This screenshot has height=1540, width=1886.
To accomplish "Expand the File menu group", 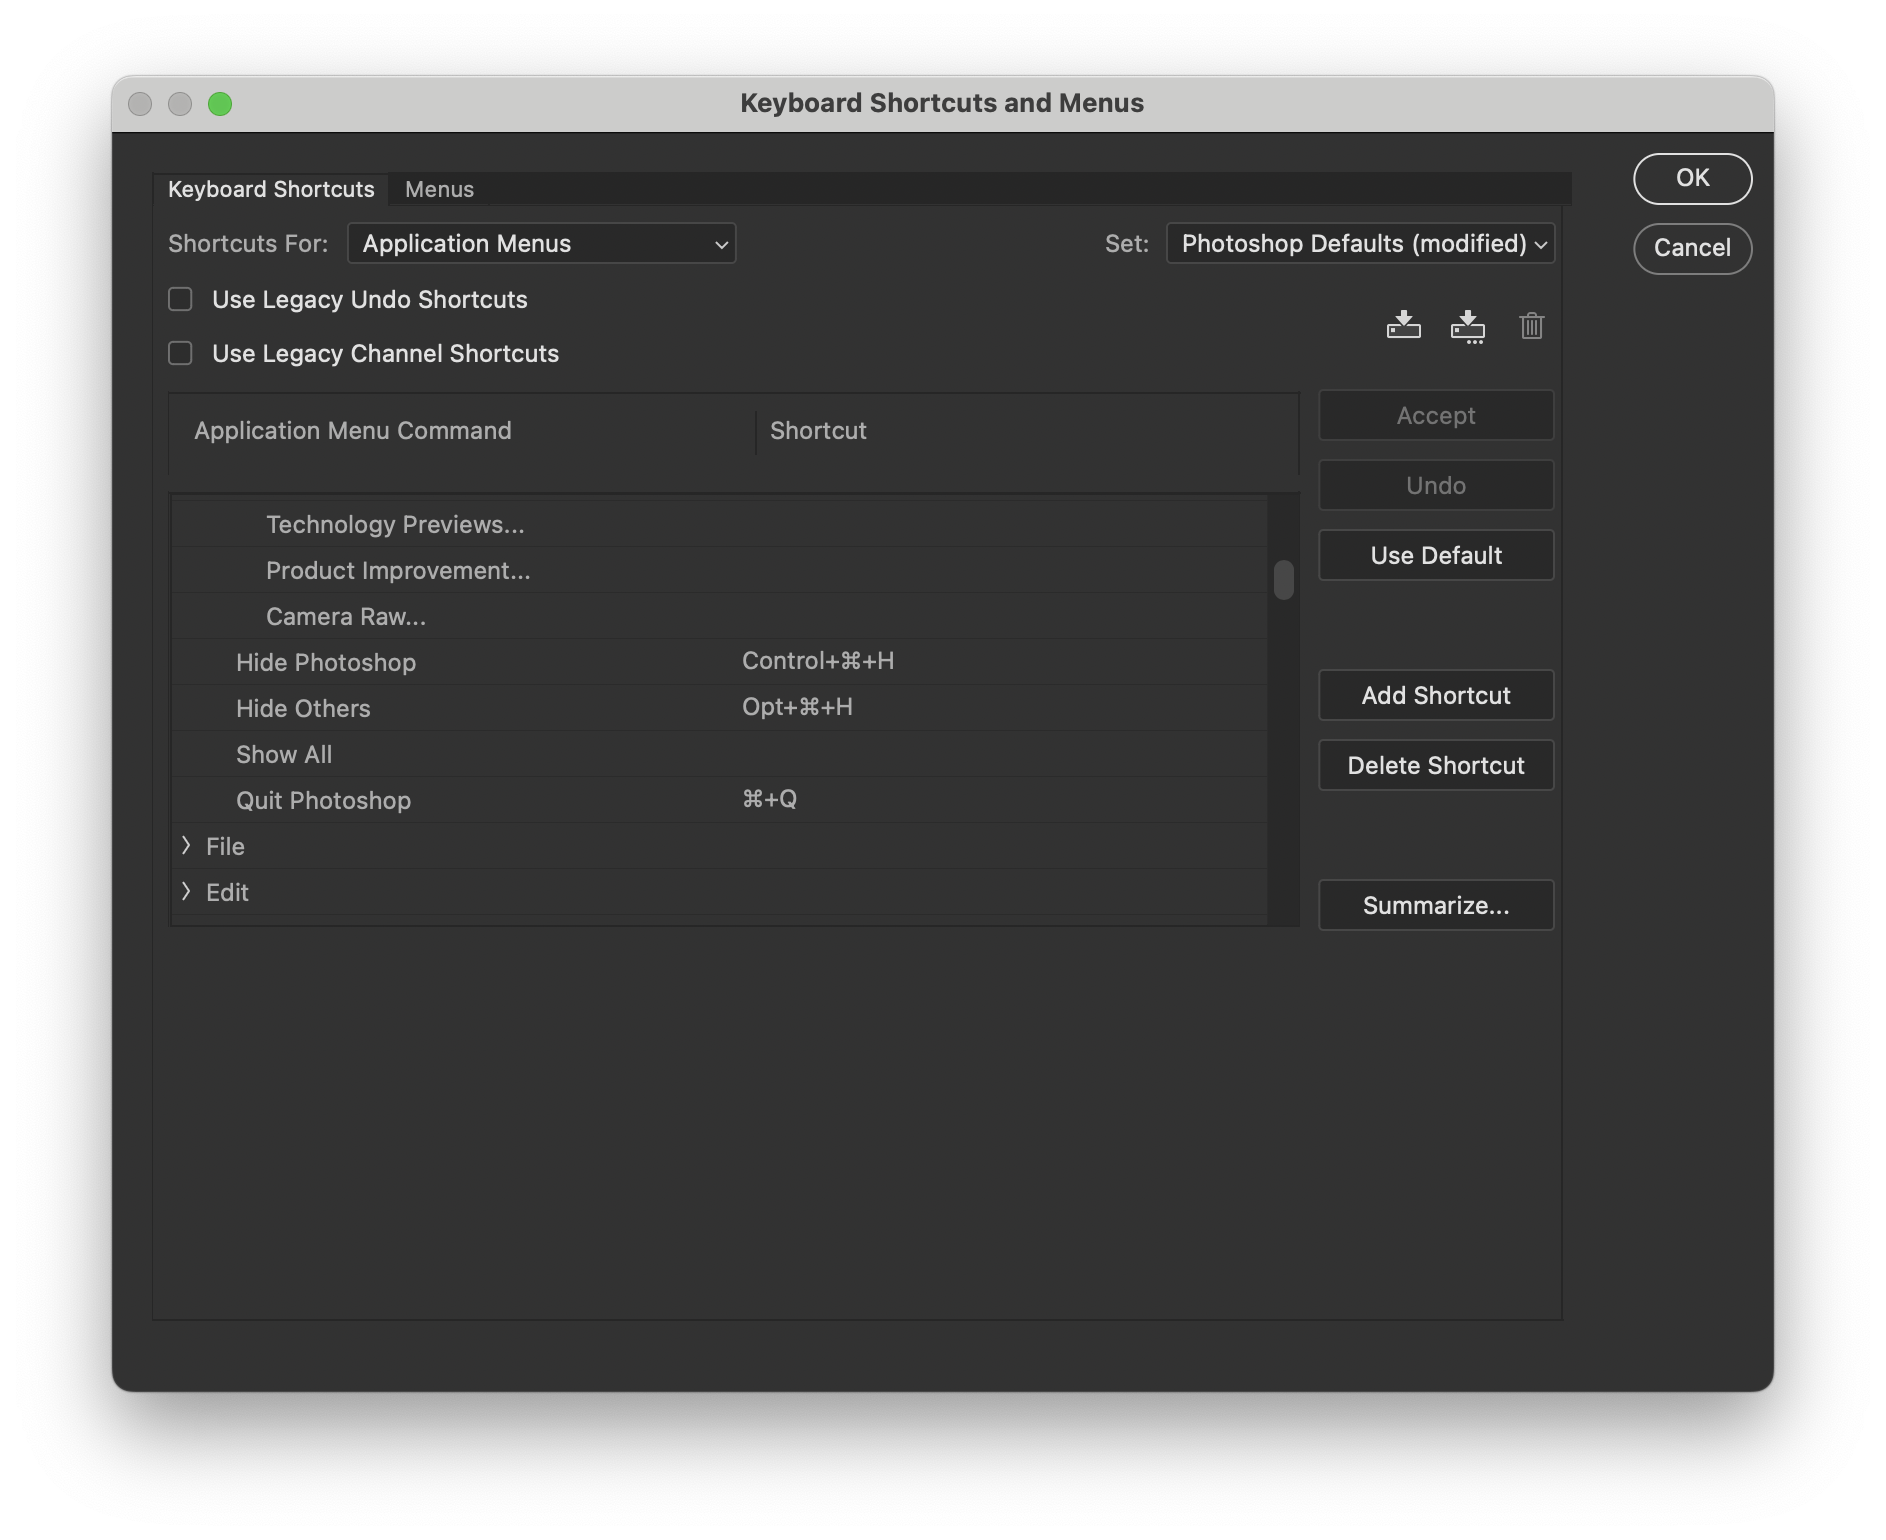I will tap(186, 846).
